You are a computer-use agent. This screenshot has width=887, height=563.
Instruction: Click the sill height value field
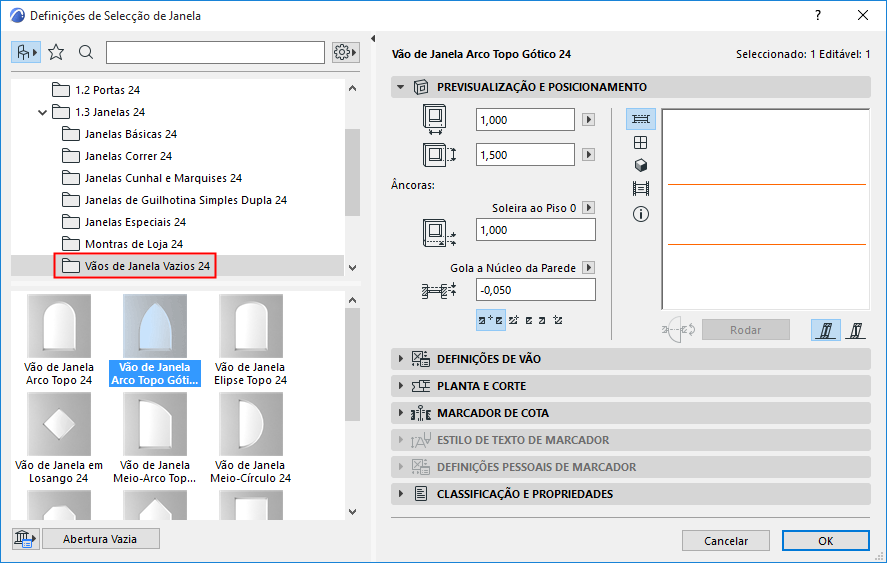(x=535, y=230)
